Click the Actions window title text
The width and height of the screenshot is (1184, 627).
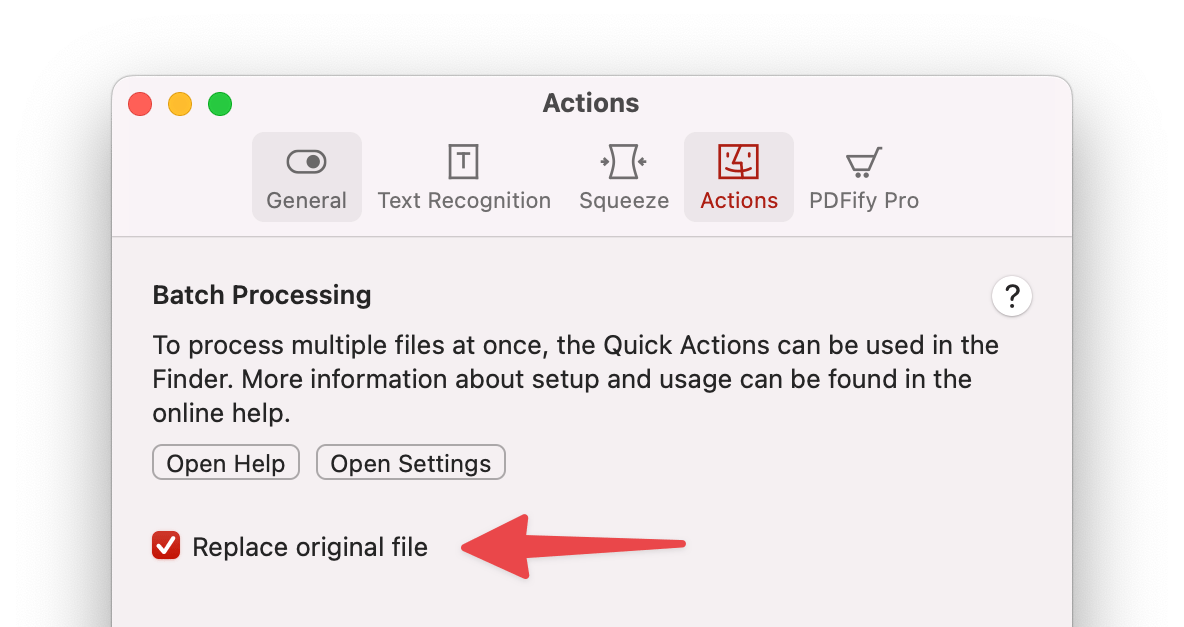click(591, 103)
